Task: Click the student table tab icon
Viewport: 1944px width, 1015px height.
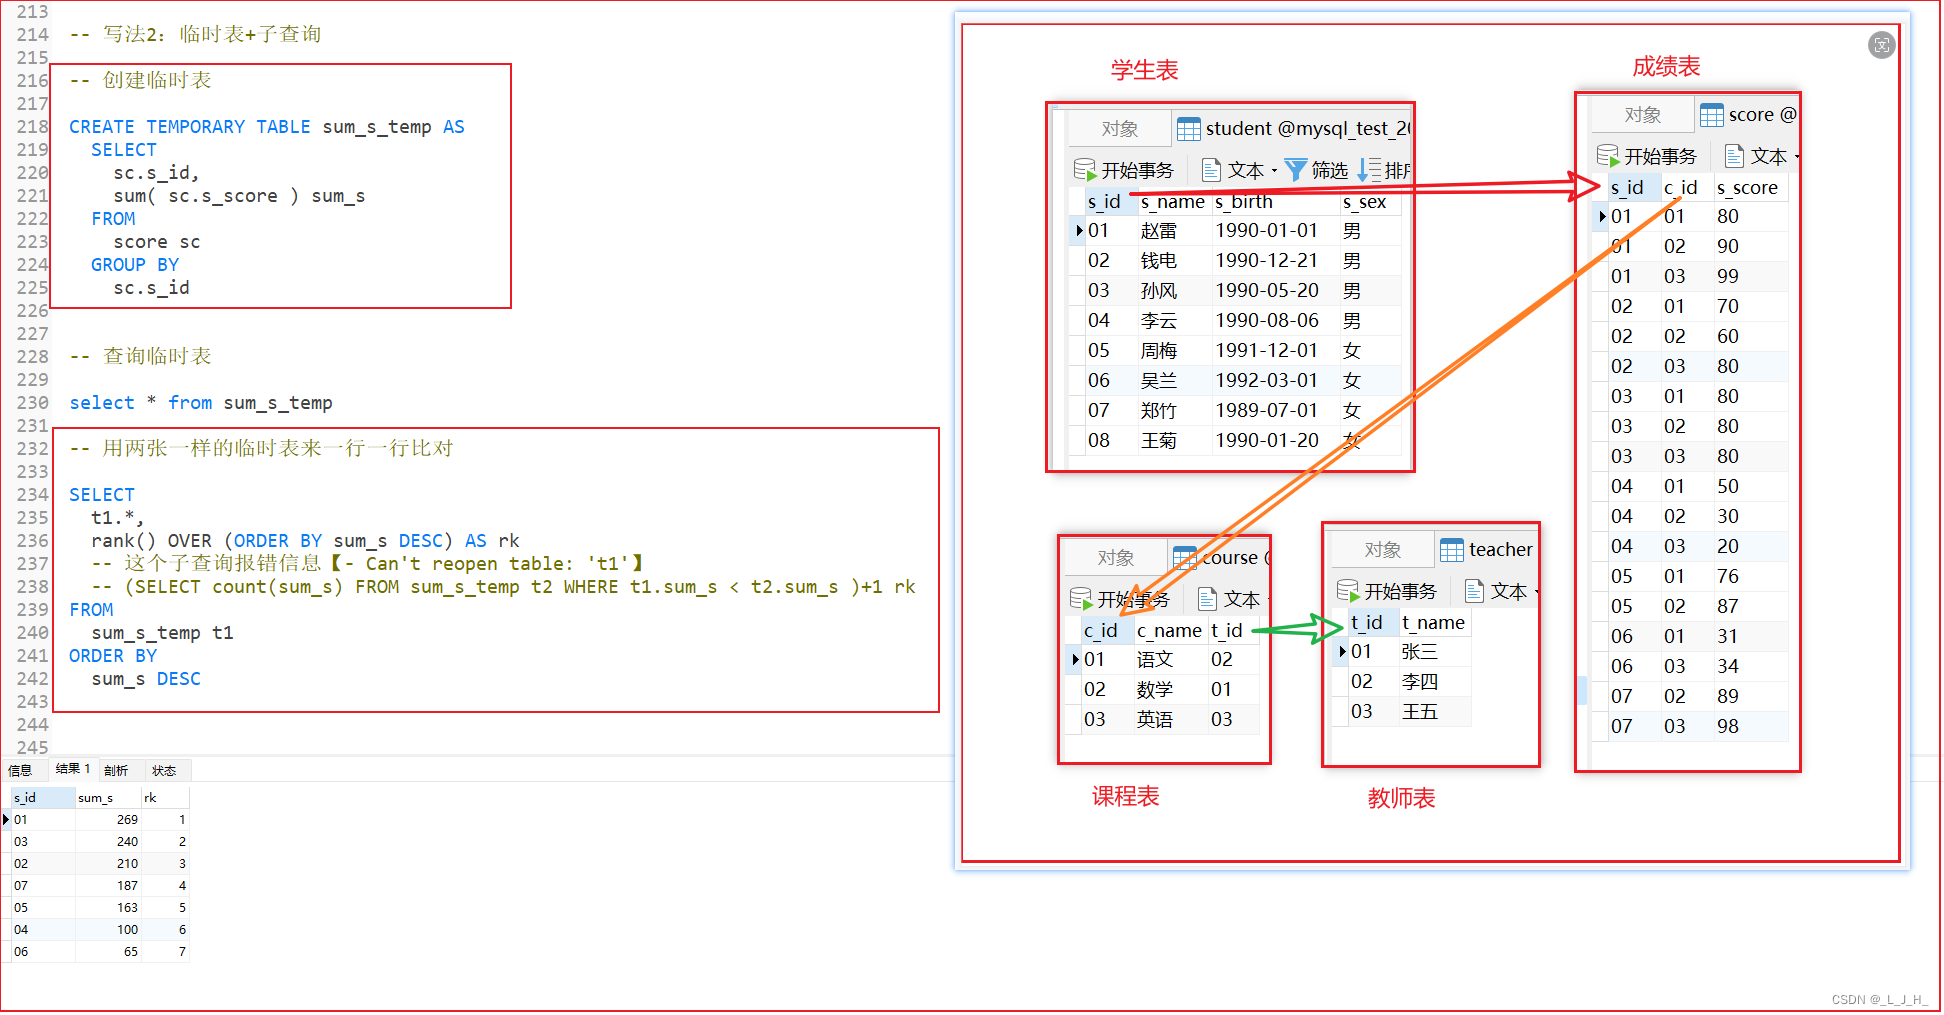Action: pyautogui.click(x=1188, y=129)
